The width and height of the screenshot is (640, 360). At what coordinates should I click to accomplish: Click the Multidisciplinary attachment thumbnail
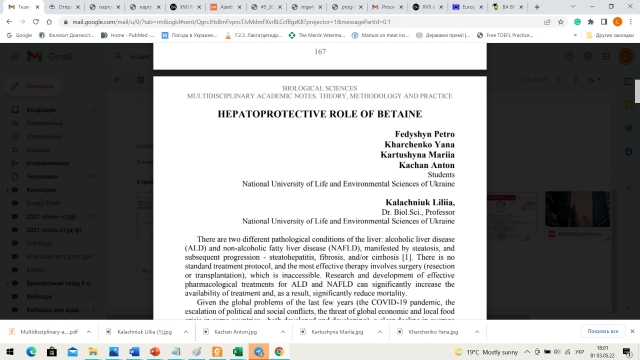(x=578, y=215)
